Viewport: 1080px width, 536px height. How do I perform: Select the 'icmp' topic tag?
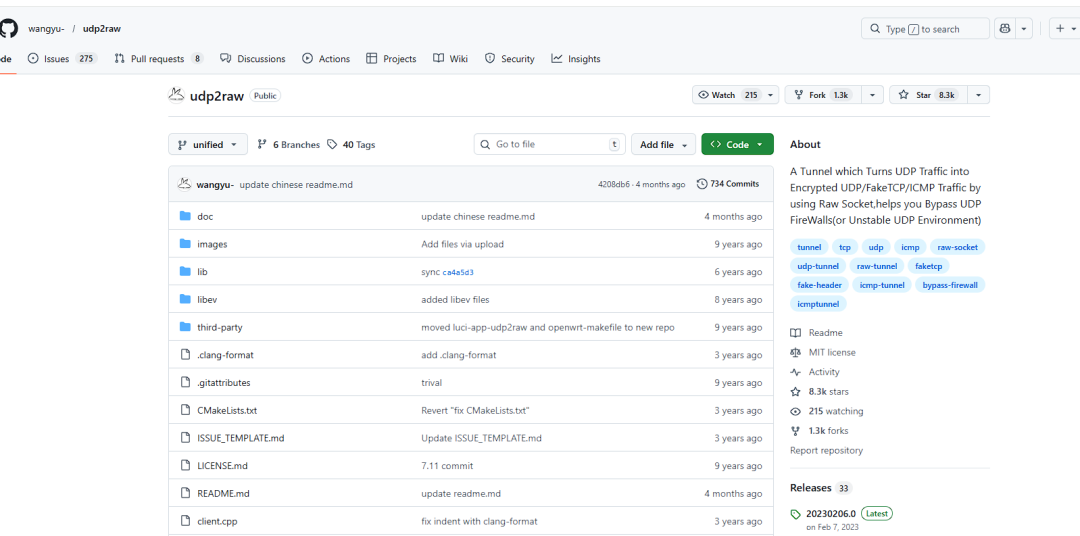pyautogui.click(x=911, y=247)
